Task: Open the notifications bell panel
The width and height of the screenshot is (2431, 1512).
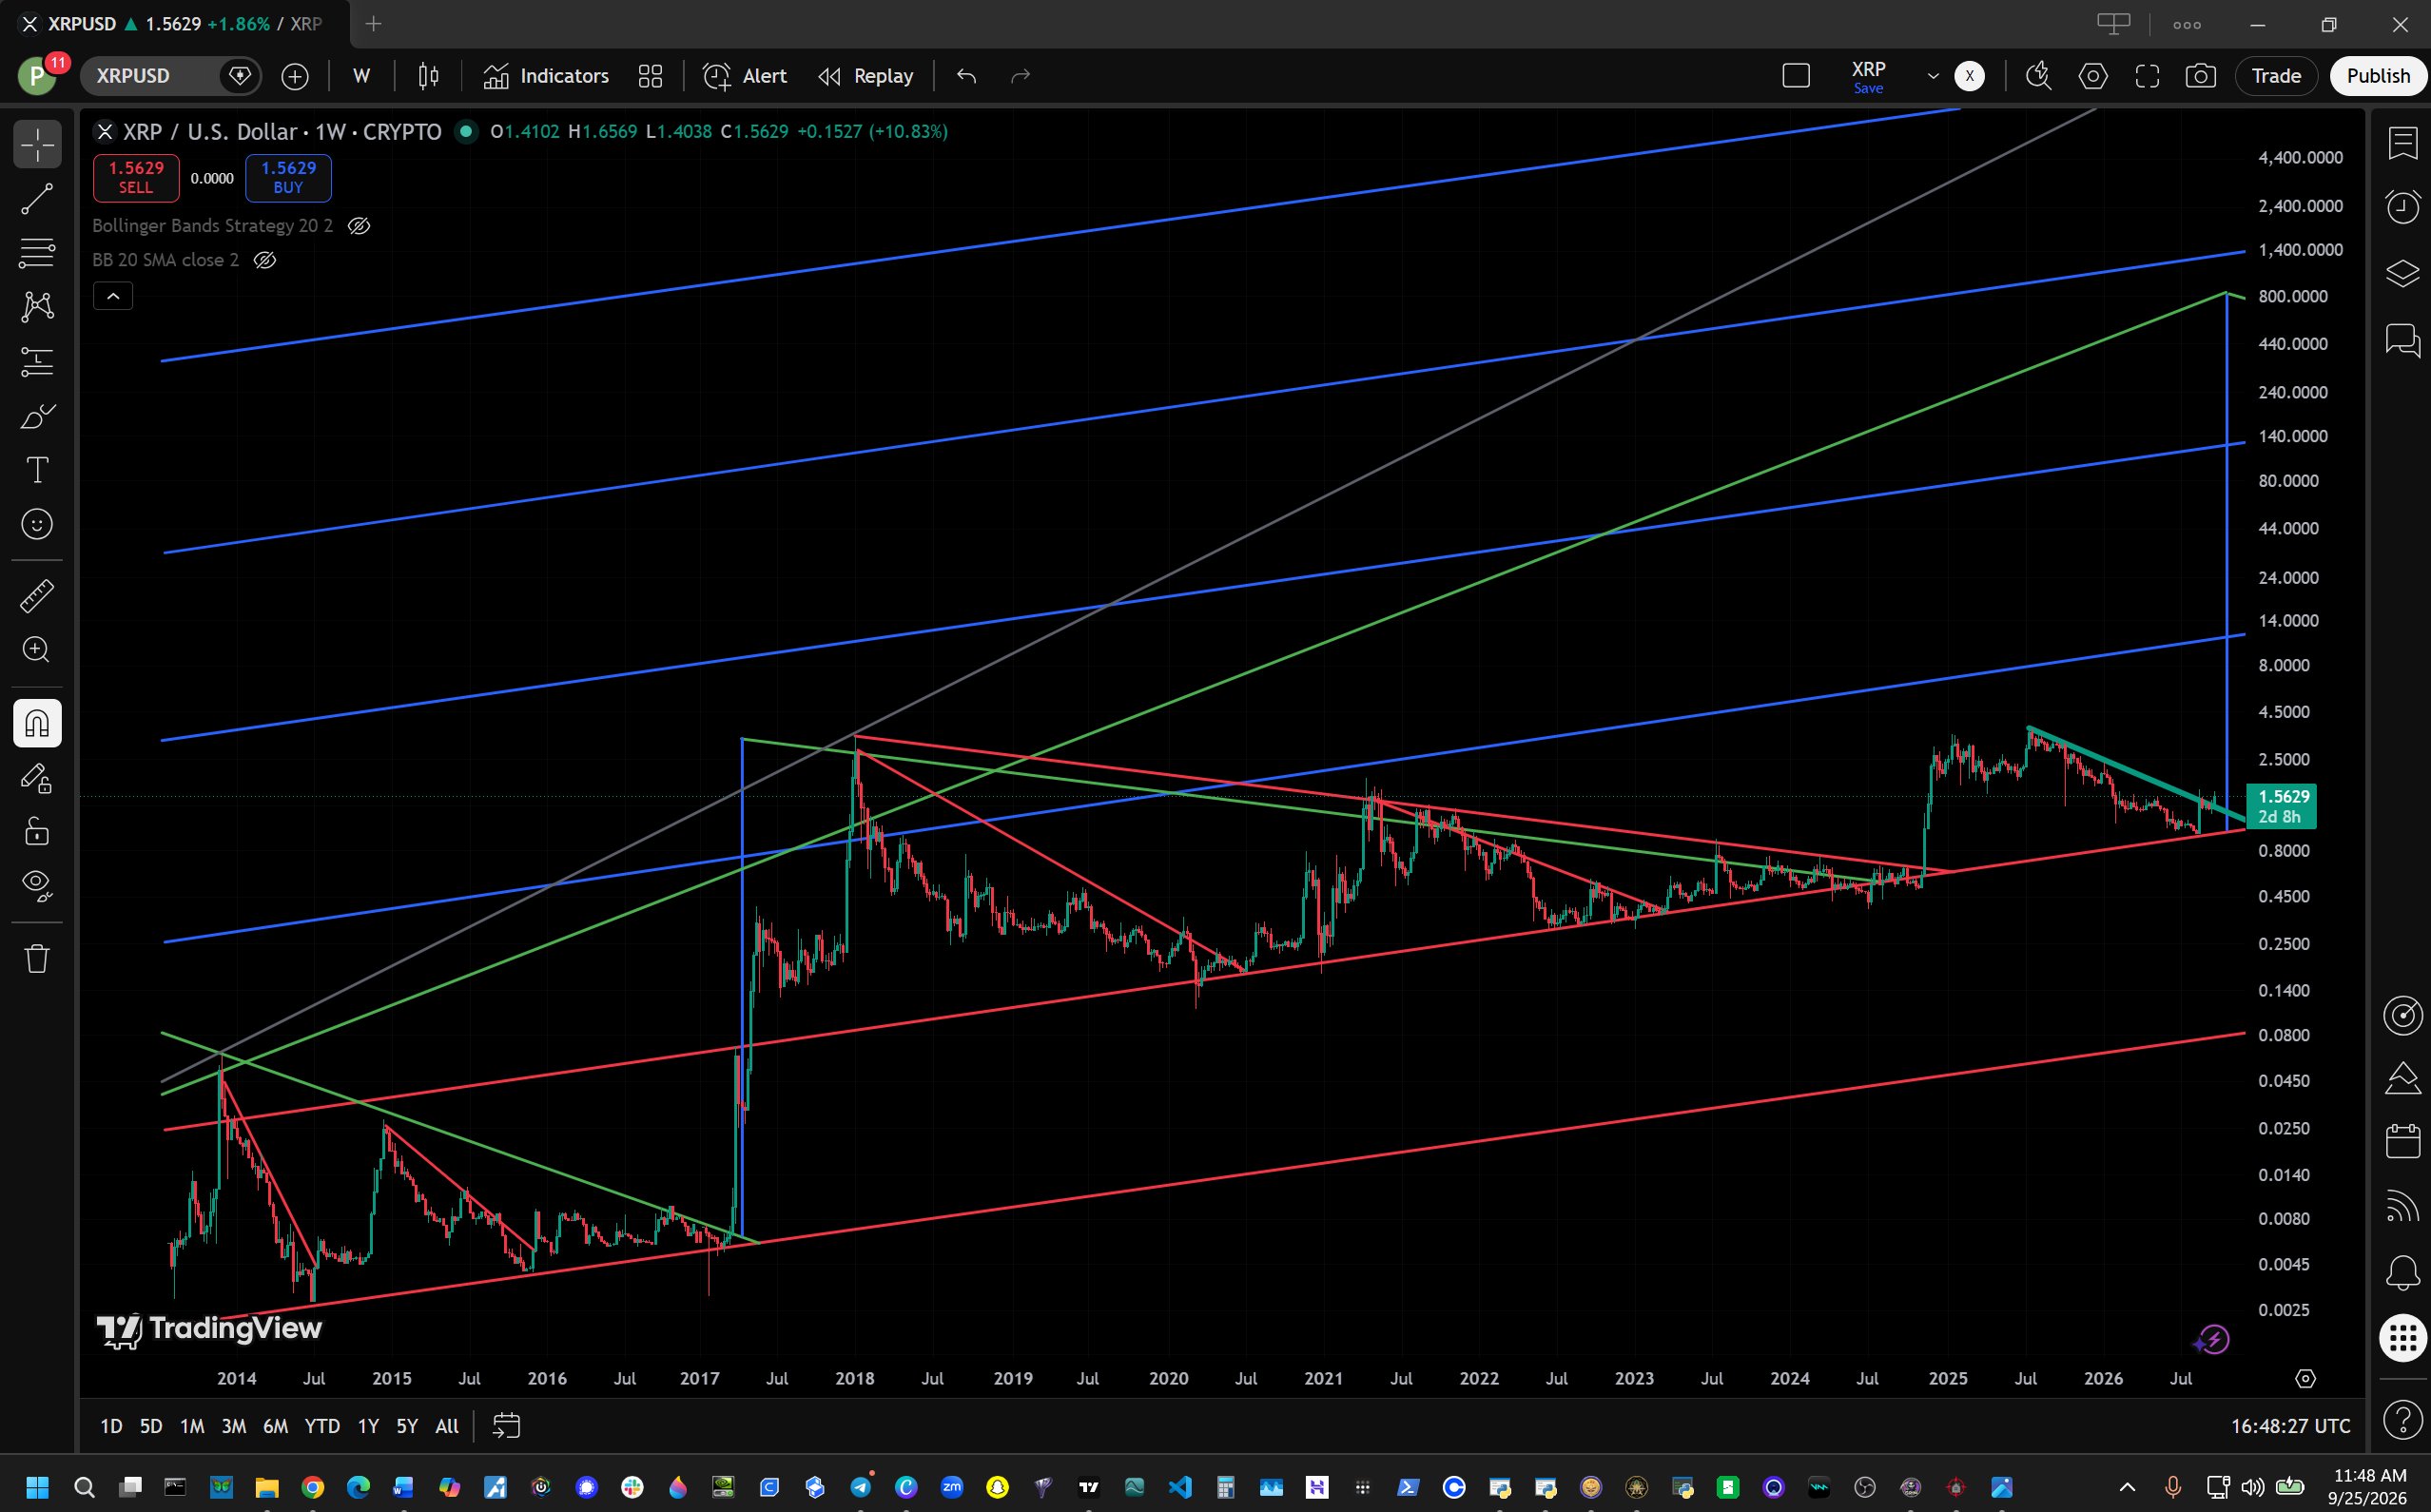Action: pos(2402,1272)
